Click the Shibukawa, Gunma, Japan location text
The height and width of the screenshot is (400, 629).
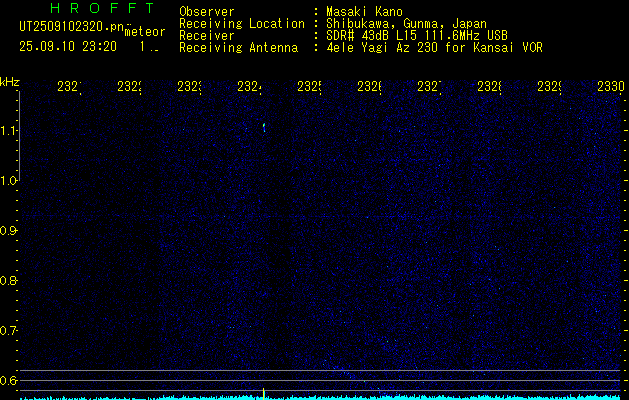pos(406,24)
